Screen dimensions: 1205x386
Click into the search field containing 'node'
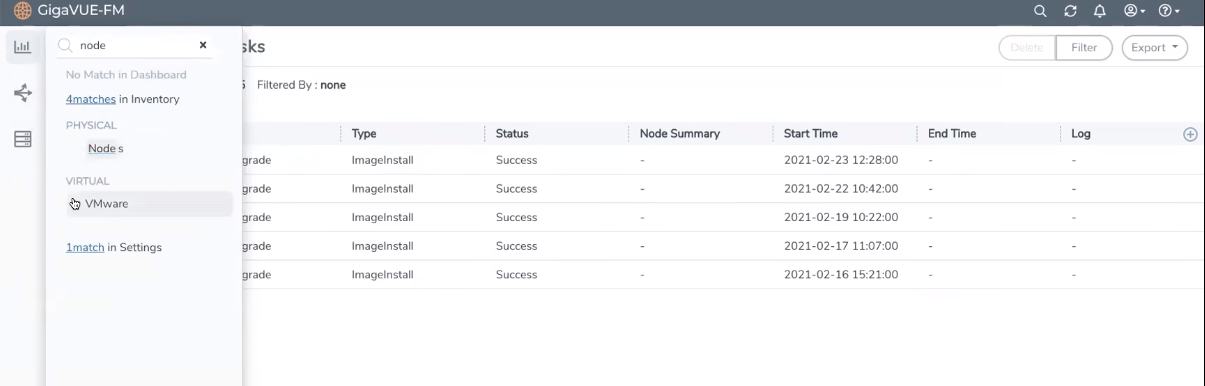pyautogui.click(x=135, y=45)
